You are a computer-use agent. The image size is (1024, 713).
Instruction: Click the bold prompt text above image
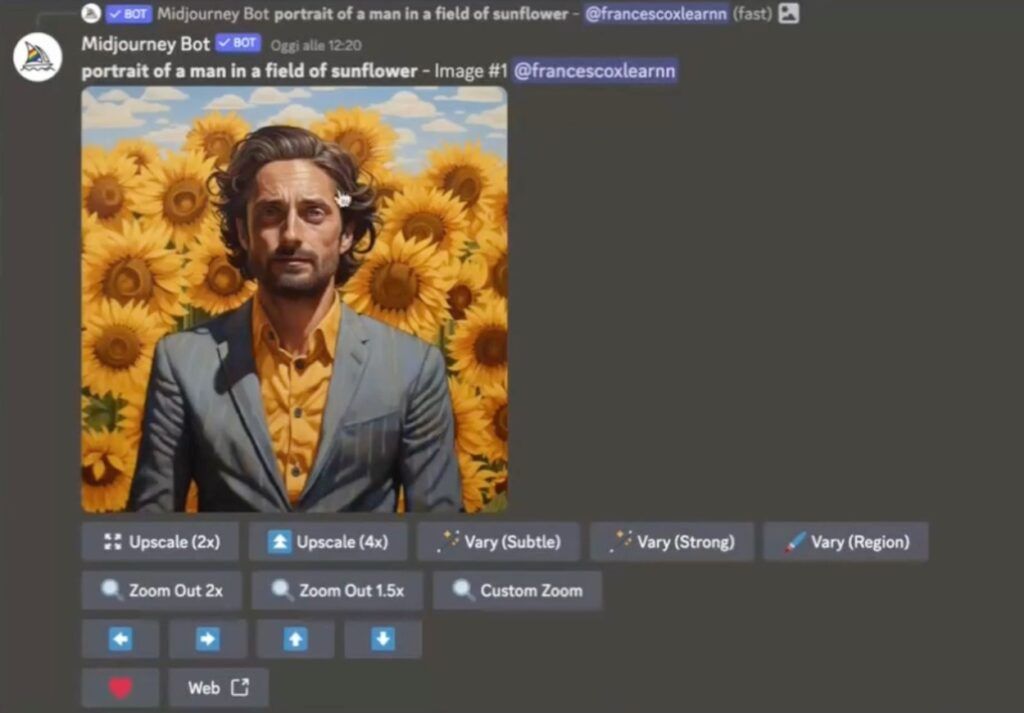pyautogui.click(x=249, y=71)
